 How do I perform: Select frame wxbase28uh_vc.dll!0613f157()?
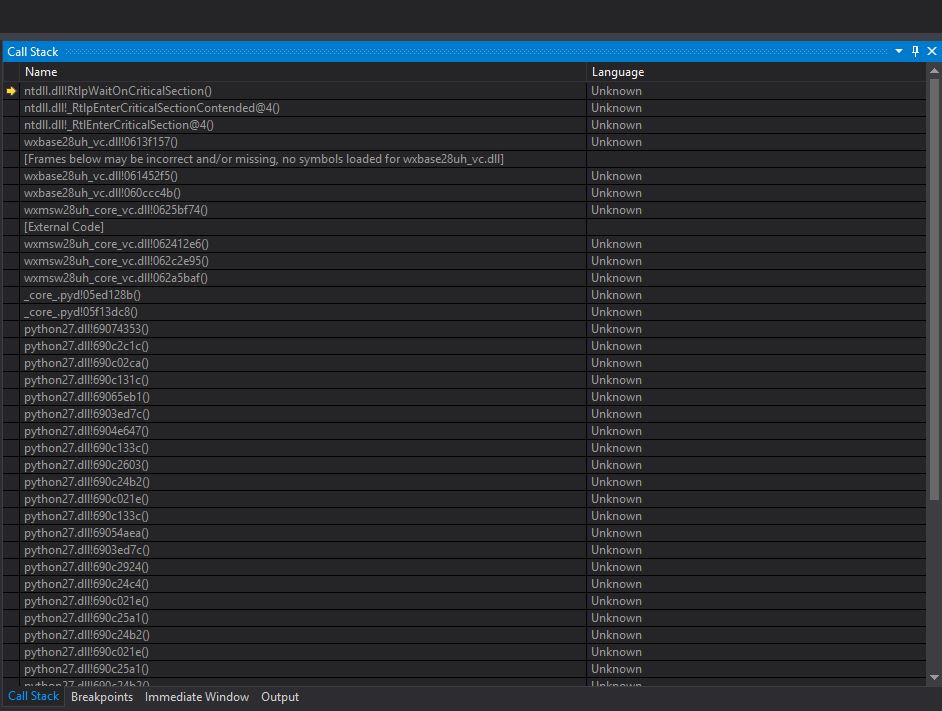pos(101,142)
